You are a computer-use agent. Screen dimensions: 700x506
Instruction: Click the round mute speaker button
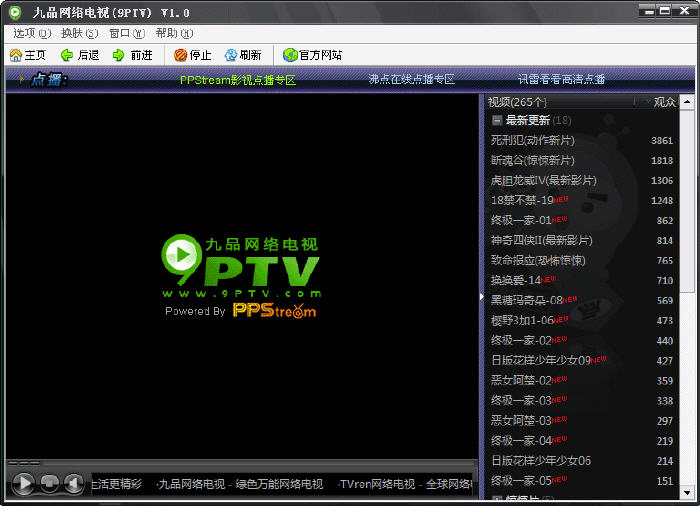(x=73, y=484)
